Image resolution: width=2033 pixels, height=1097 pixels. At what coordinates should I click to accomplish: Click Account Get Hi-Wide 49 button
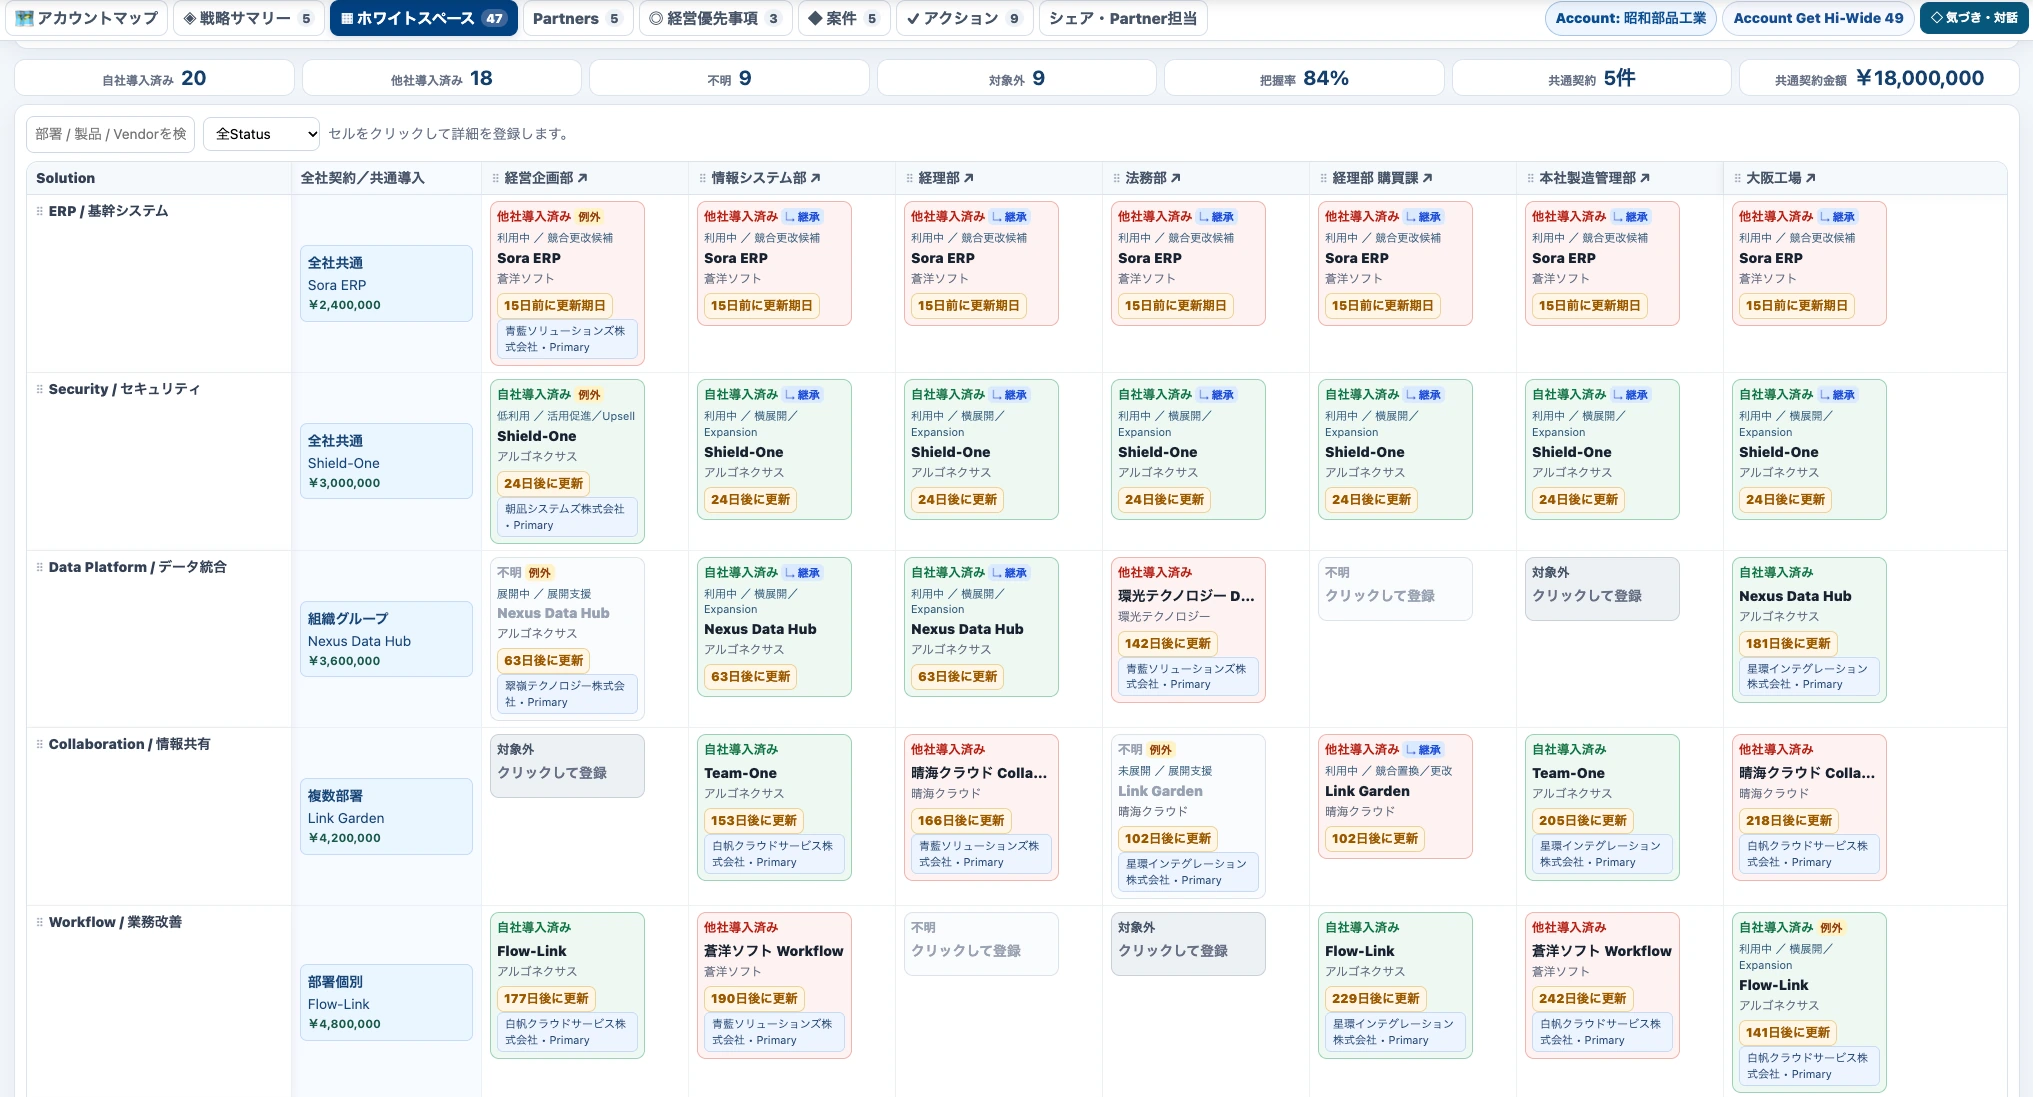pyautogui.click(x=1818, y=18)
